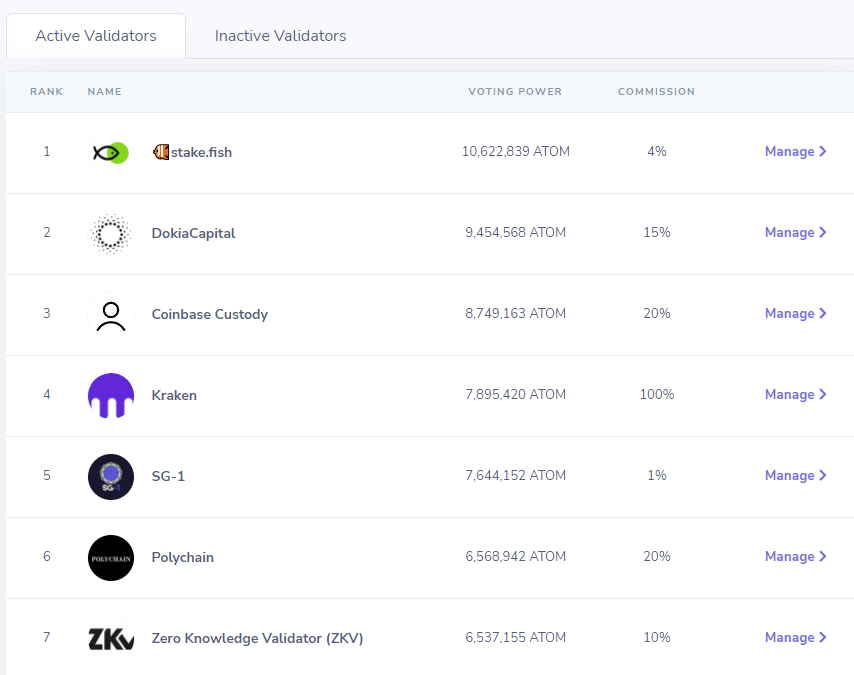Click the purple Kraken logo
This screenshot has width=854, height=675.
coord(110,395)
